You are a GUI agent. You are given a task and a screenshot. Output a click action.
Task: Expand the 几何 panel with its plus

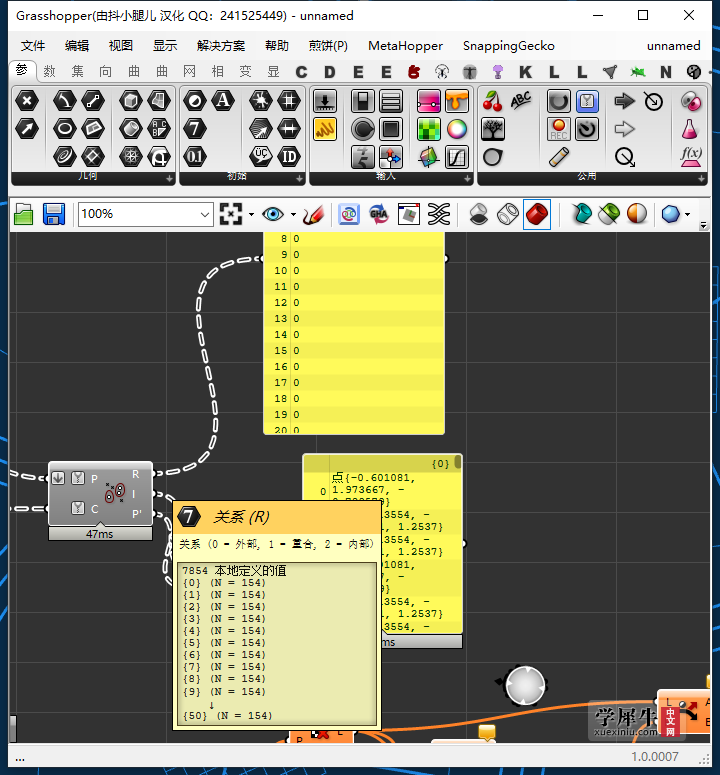click(x=169, y=179)
